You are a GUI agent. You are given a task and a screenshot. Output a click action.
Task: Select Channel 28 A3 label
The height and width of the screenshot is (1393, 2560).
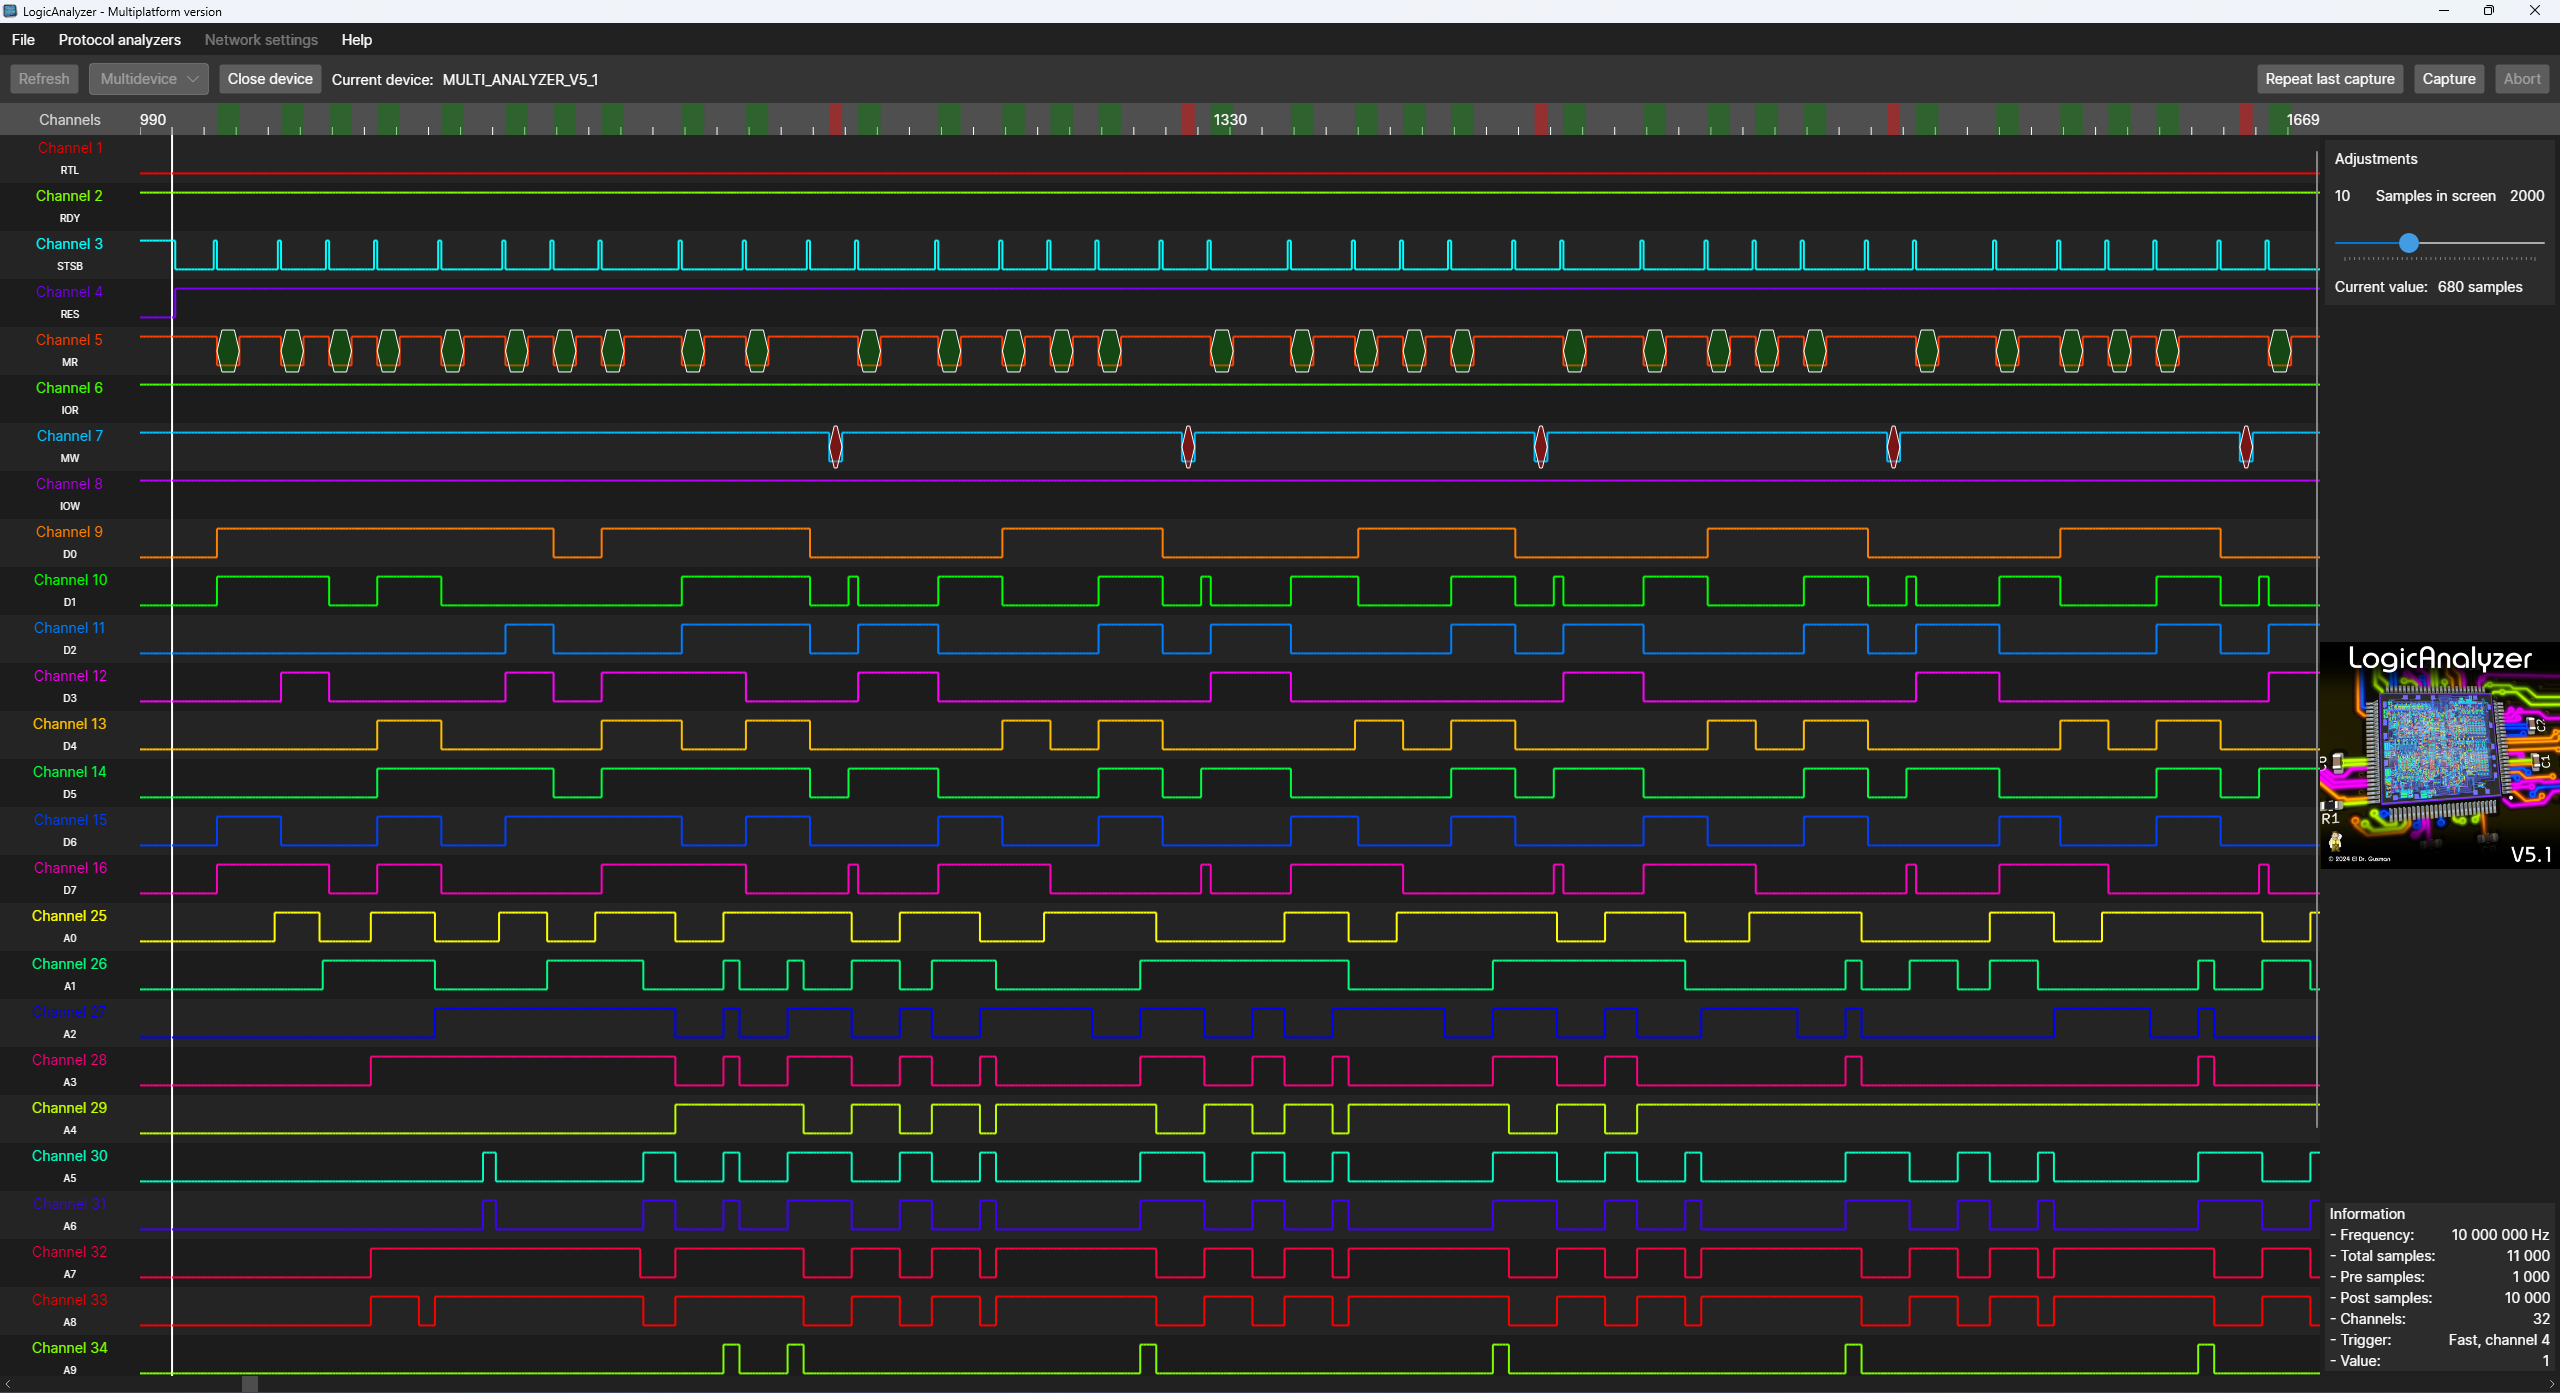click(x=70, y=1070)
